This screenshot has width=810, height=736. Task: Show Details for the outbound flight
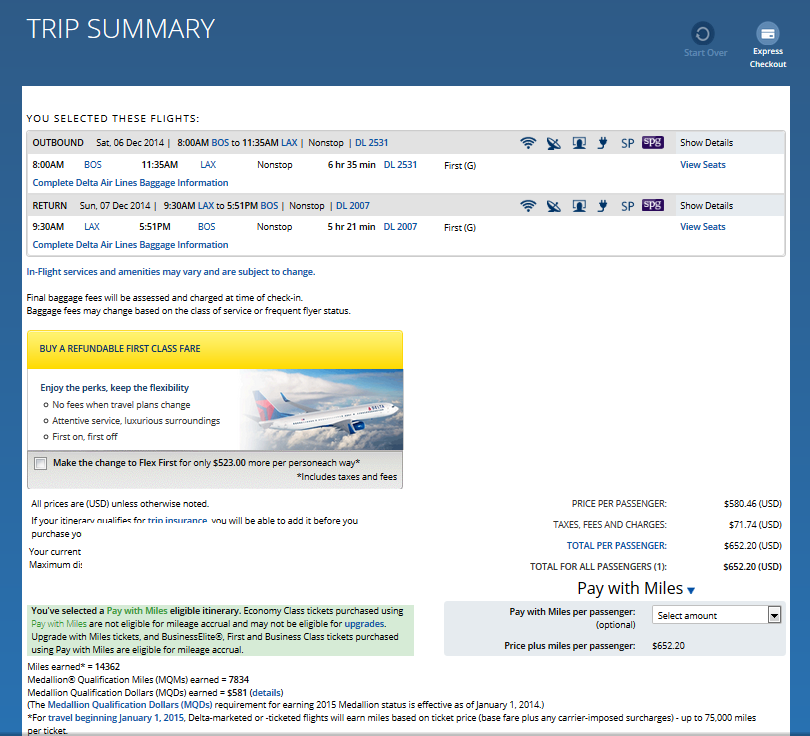[706, 143]
